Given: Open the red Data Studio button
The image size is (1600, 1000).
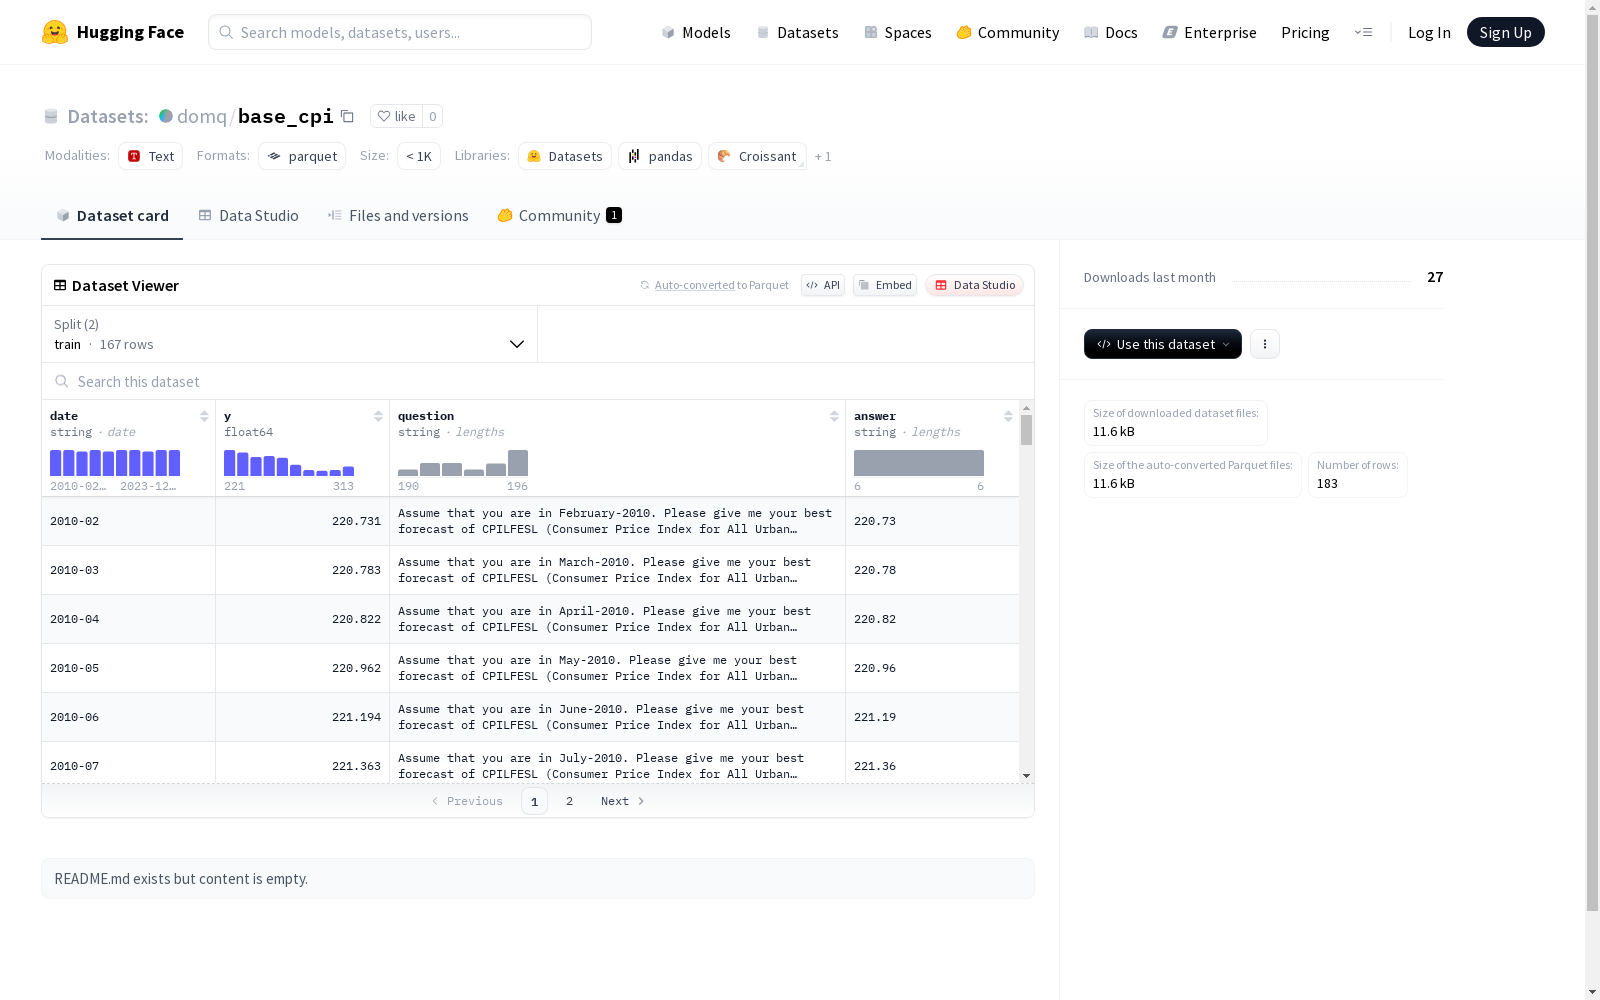Looking at the screenshot, I should (975, 285).
